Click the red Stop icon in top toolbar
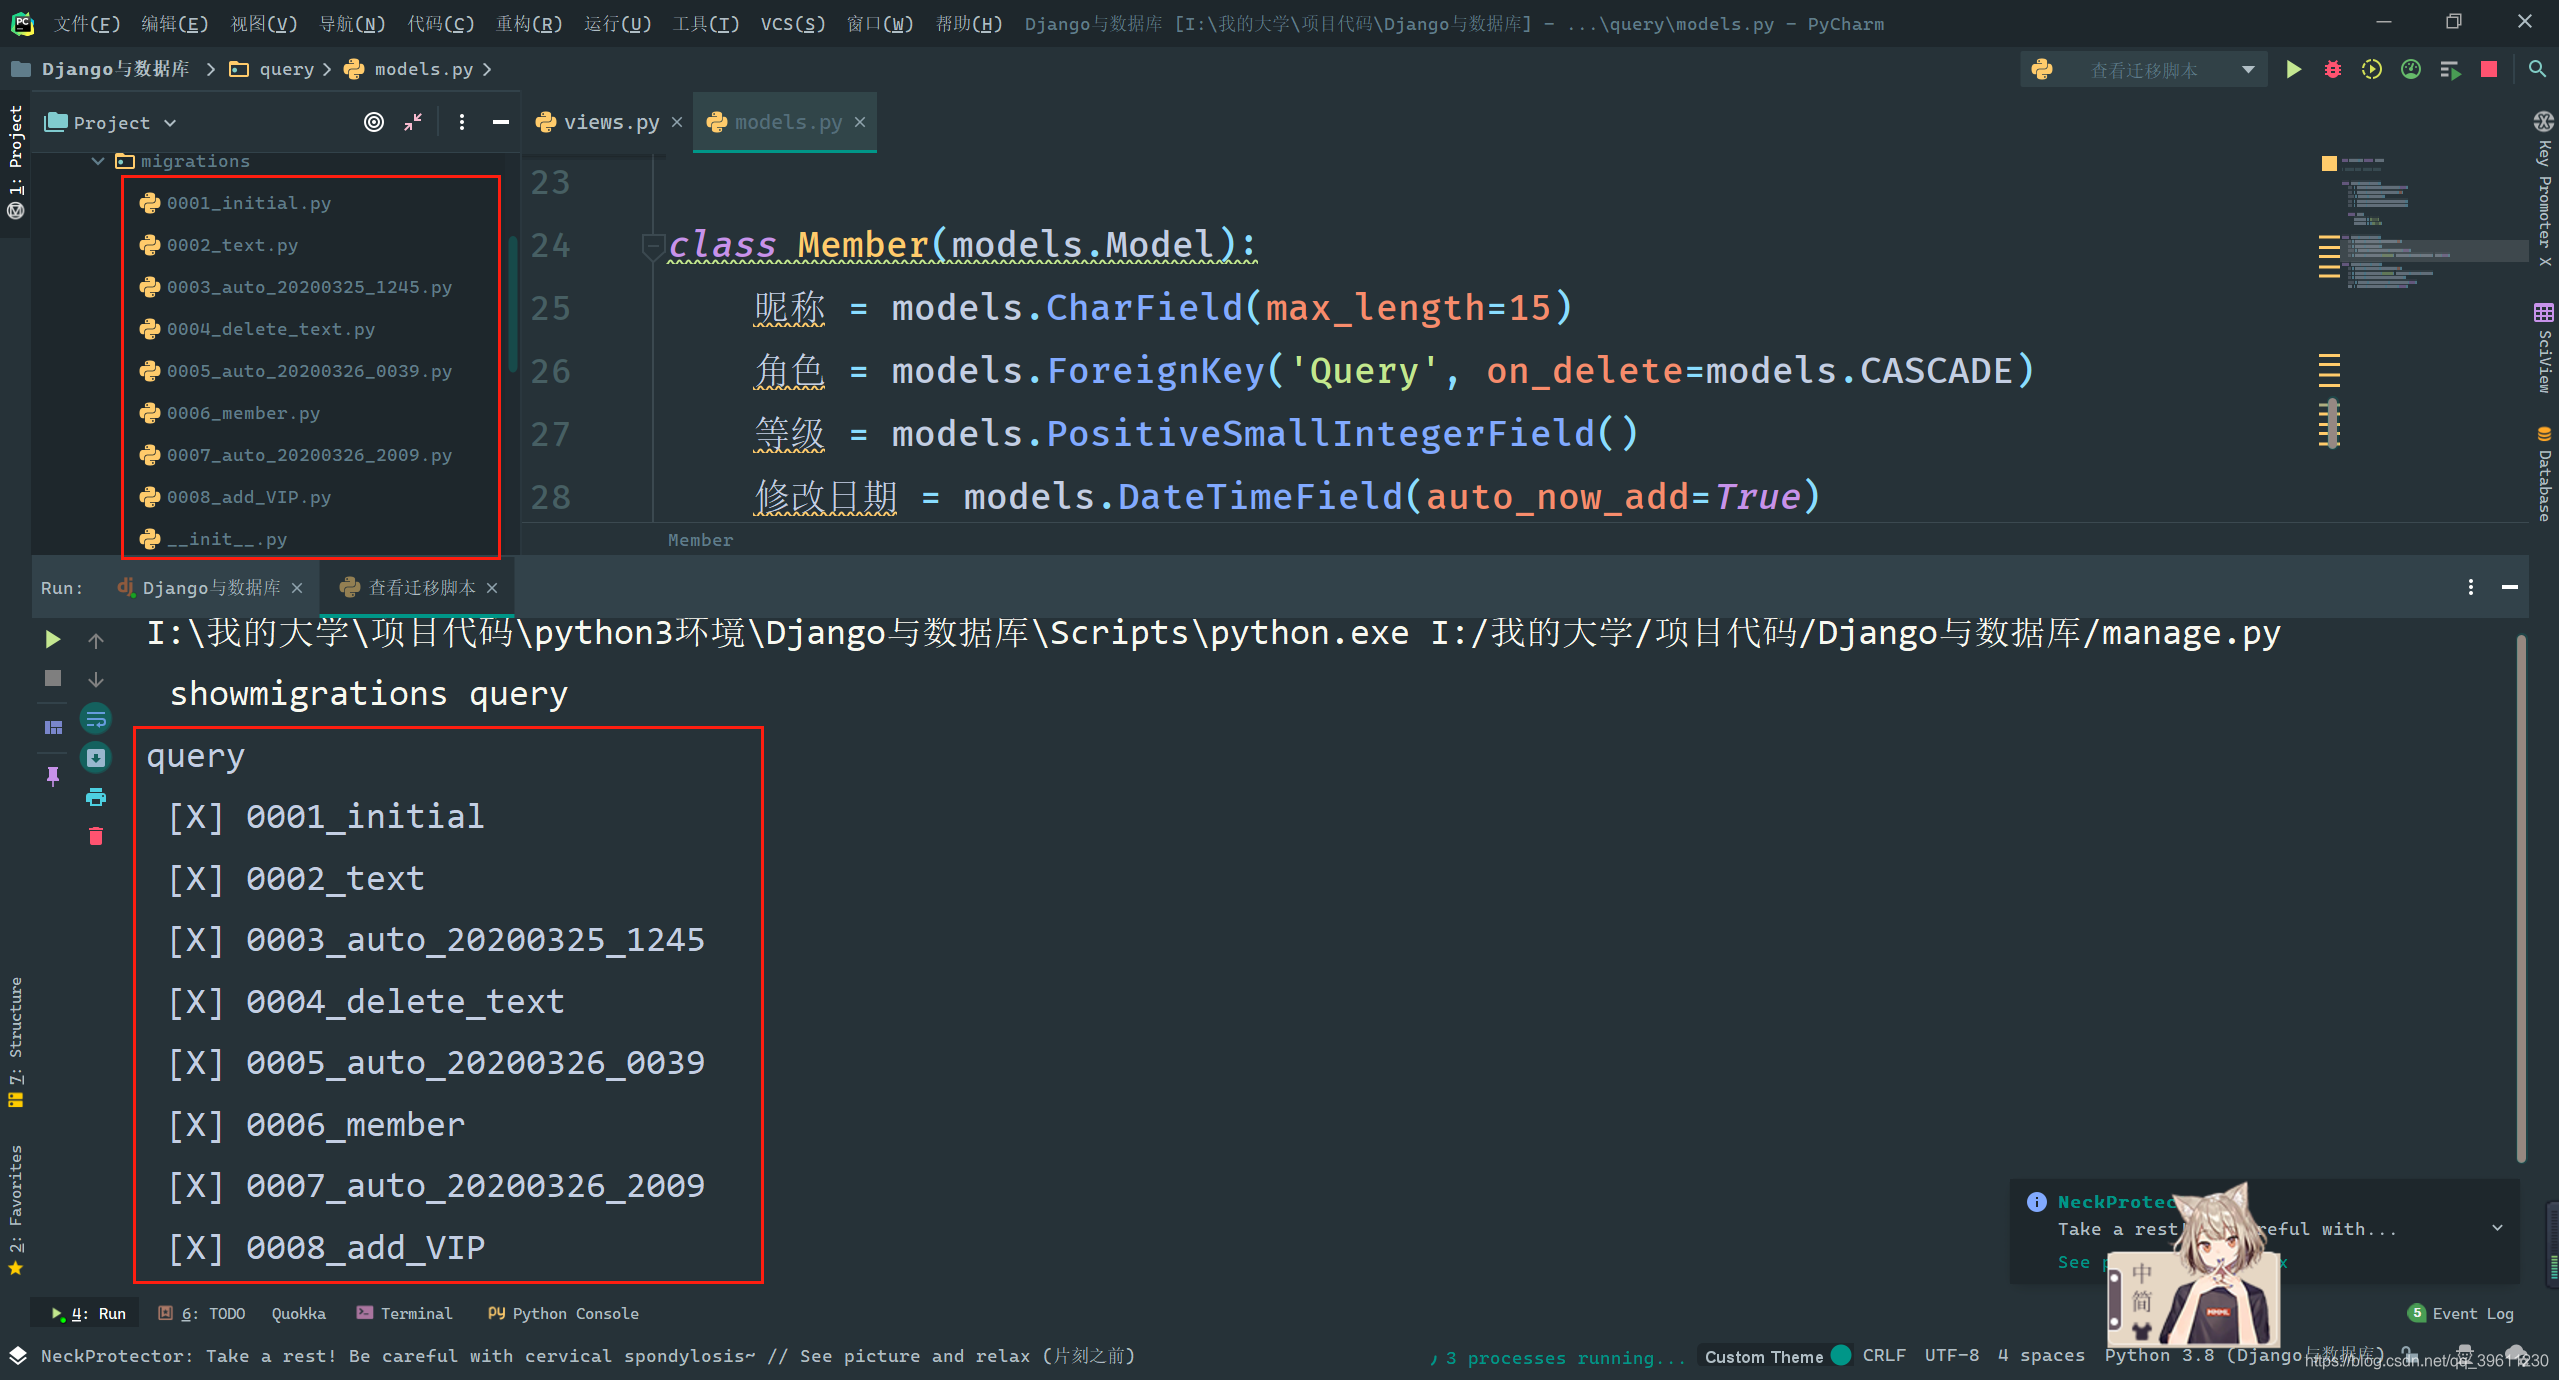This screenshot has height=1380, width=2559. (x=2489, y=69)
